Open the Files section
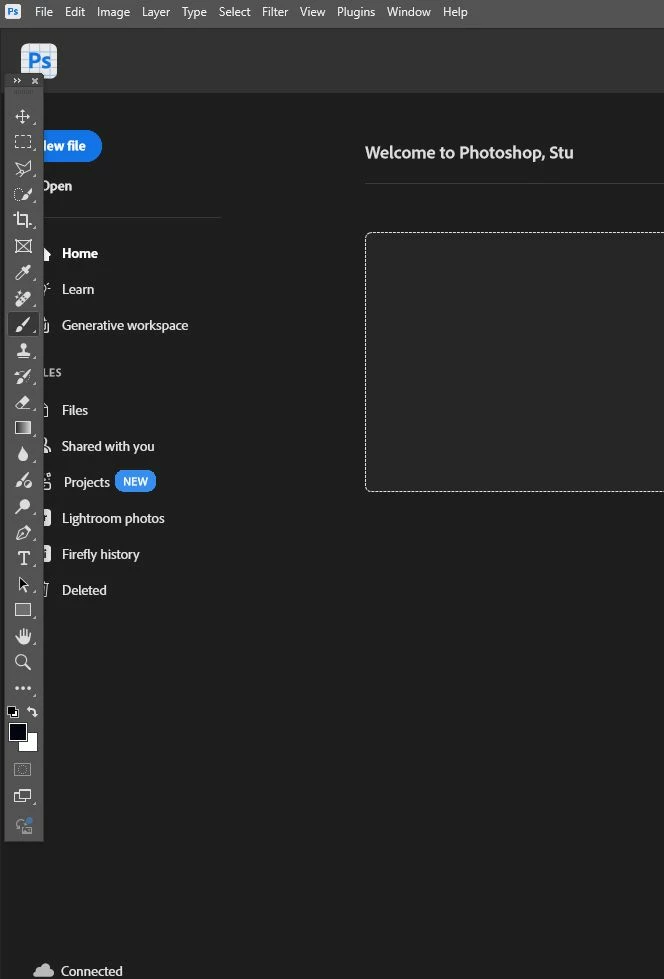The image size is (664, 979). point(74,410)
